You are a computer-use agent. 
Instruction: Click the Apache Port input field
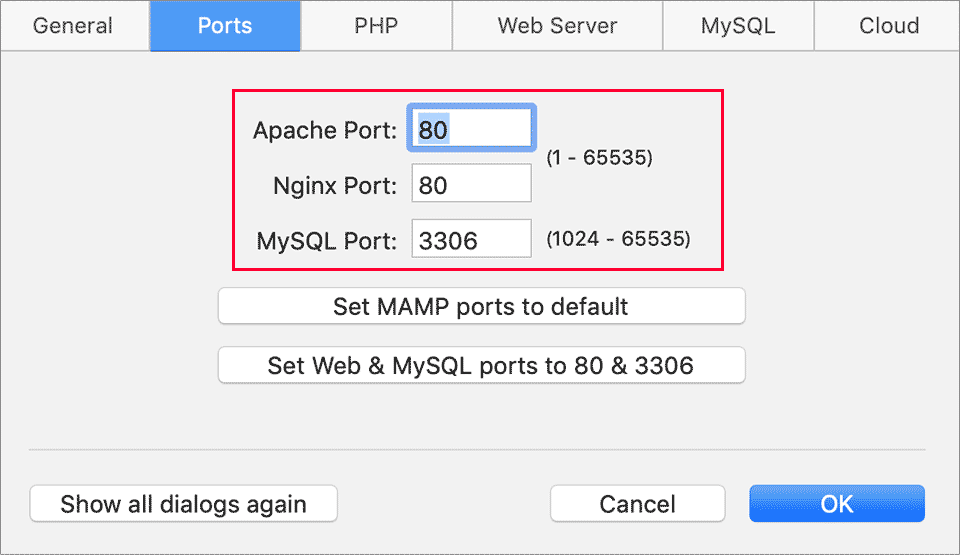coord(471,128)
